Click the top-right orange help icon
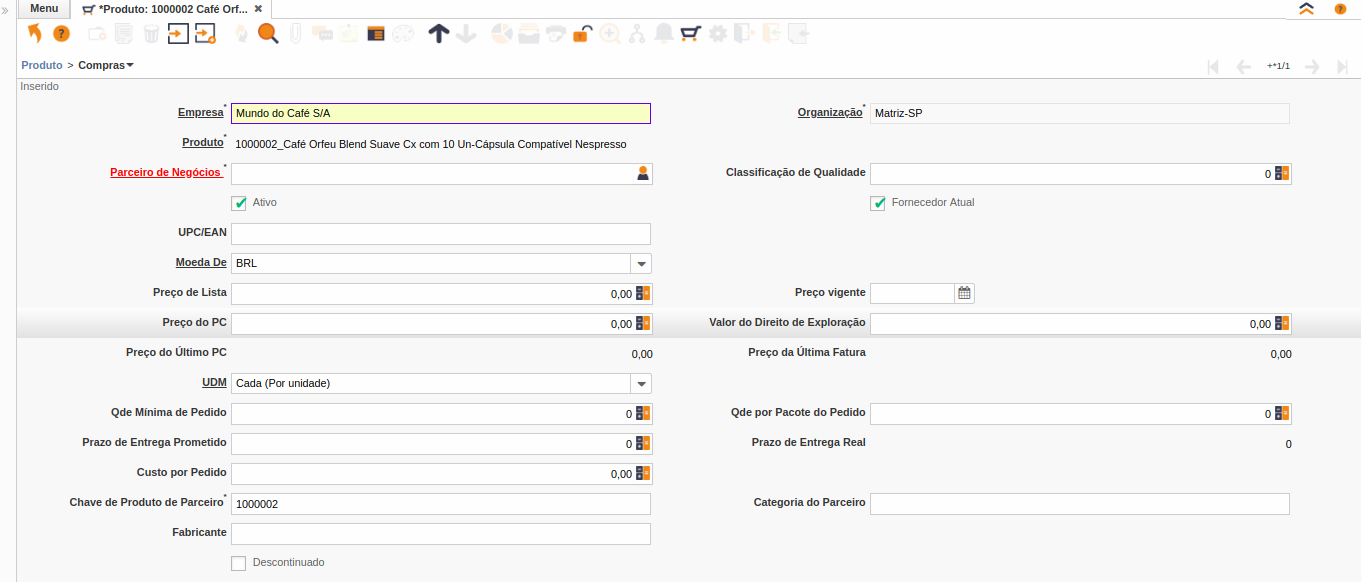Image resolution: width=1362 pixels, height=582 pixels. coord(1340,8)
